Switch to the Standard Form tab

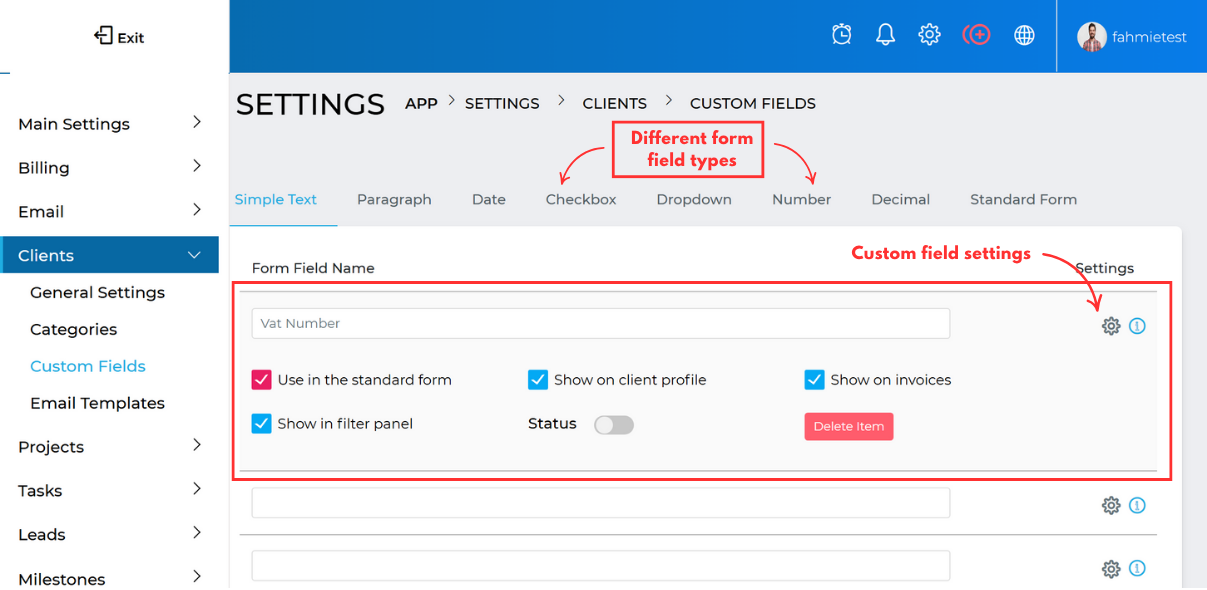[1023, 199]
